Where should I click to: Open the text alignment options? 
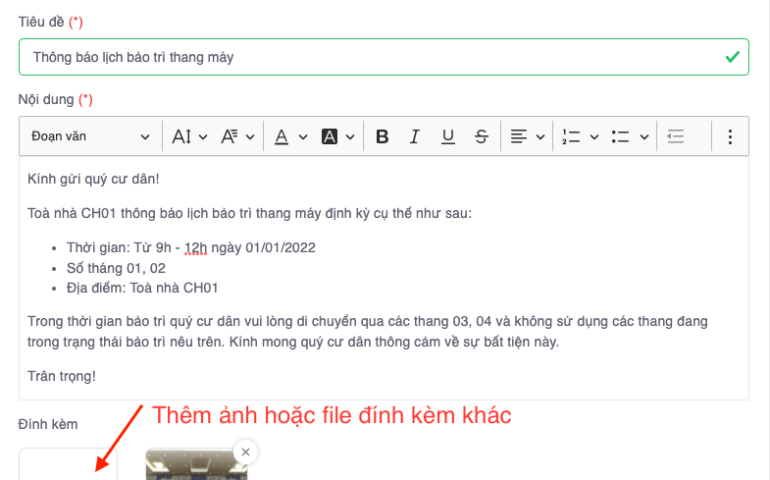coord(526,137)
